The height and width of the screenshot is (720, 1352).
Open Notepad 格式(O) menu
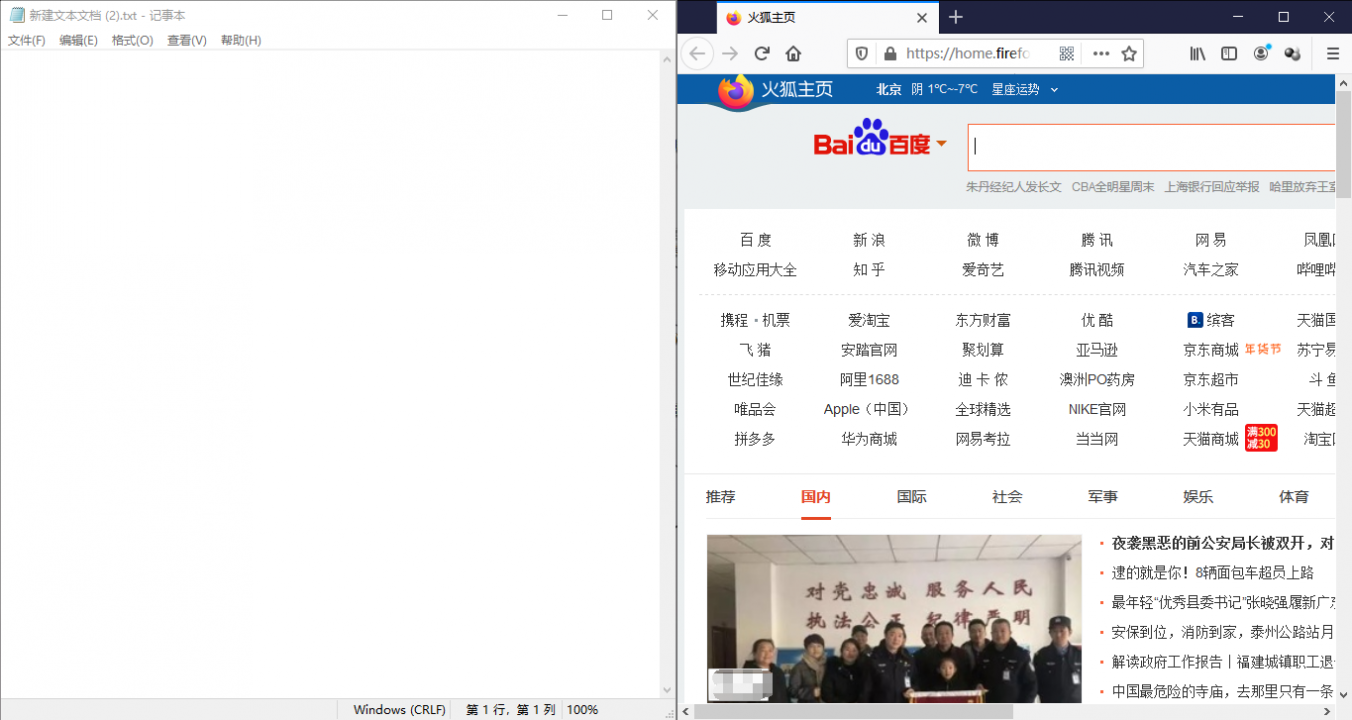pos(133,40)
